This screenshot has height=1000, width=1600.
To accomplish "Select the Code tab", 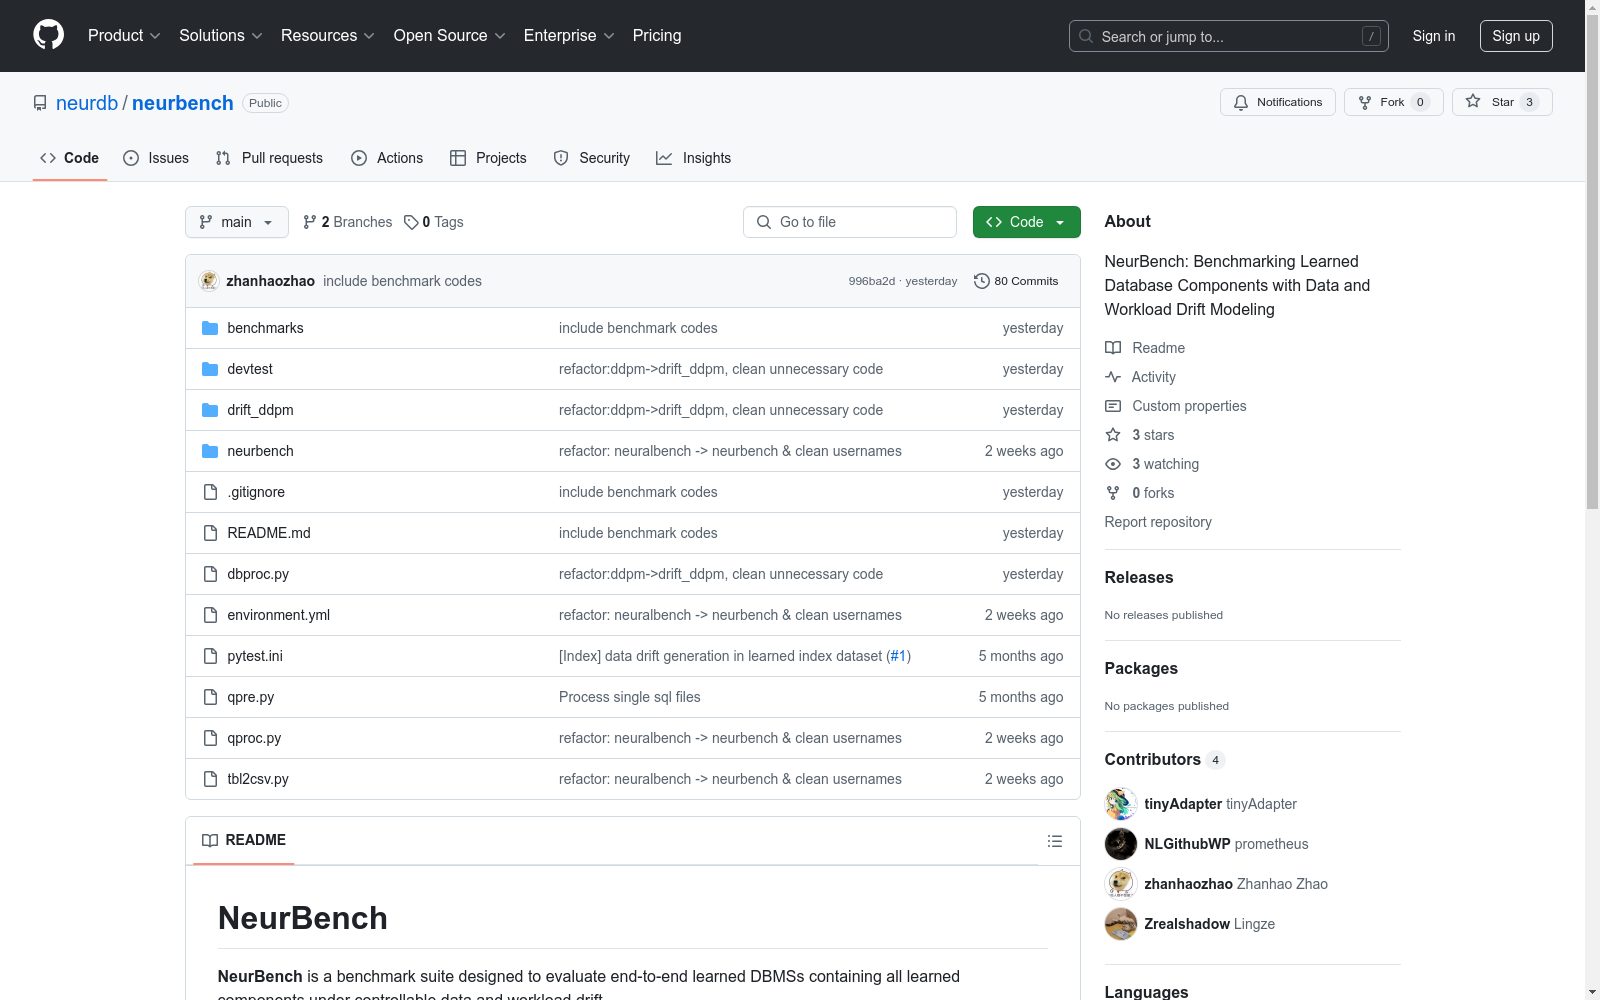I will click(69, 158).
